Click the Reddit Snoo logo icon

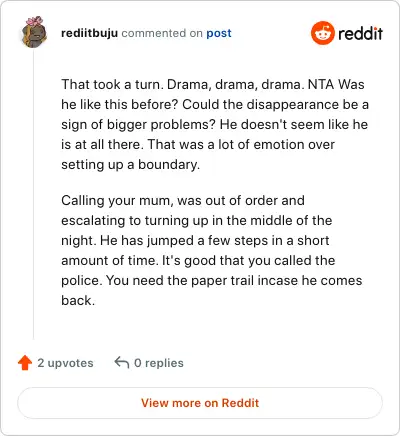pos(322,33)
